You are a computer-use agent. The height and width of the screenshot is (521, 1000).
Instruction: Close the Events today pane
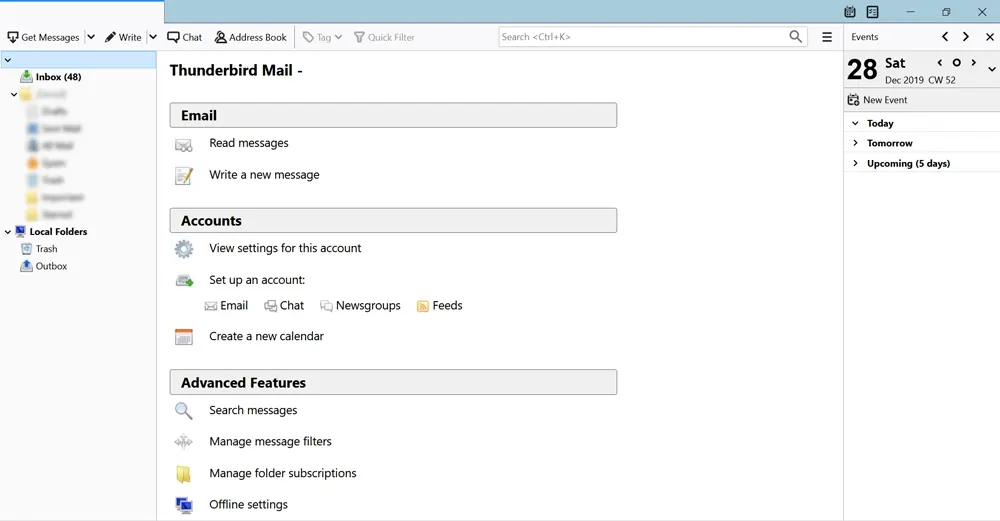coord(990,37)
